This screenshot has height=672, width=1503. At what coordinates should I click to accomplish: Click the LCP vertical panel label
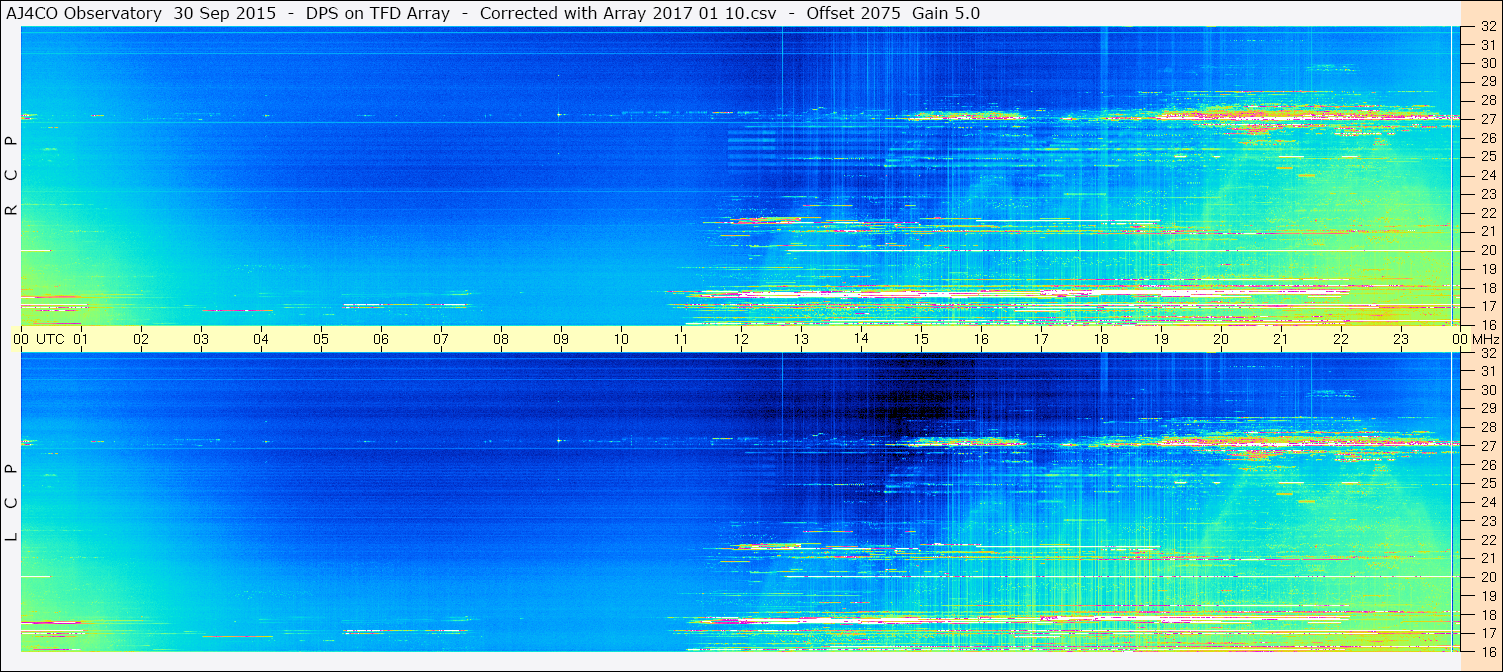coord(12,502)
